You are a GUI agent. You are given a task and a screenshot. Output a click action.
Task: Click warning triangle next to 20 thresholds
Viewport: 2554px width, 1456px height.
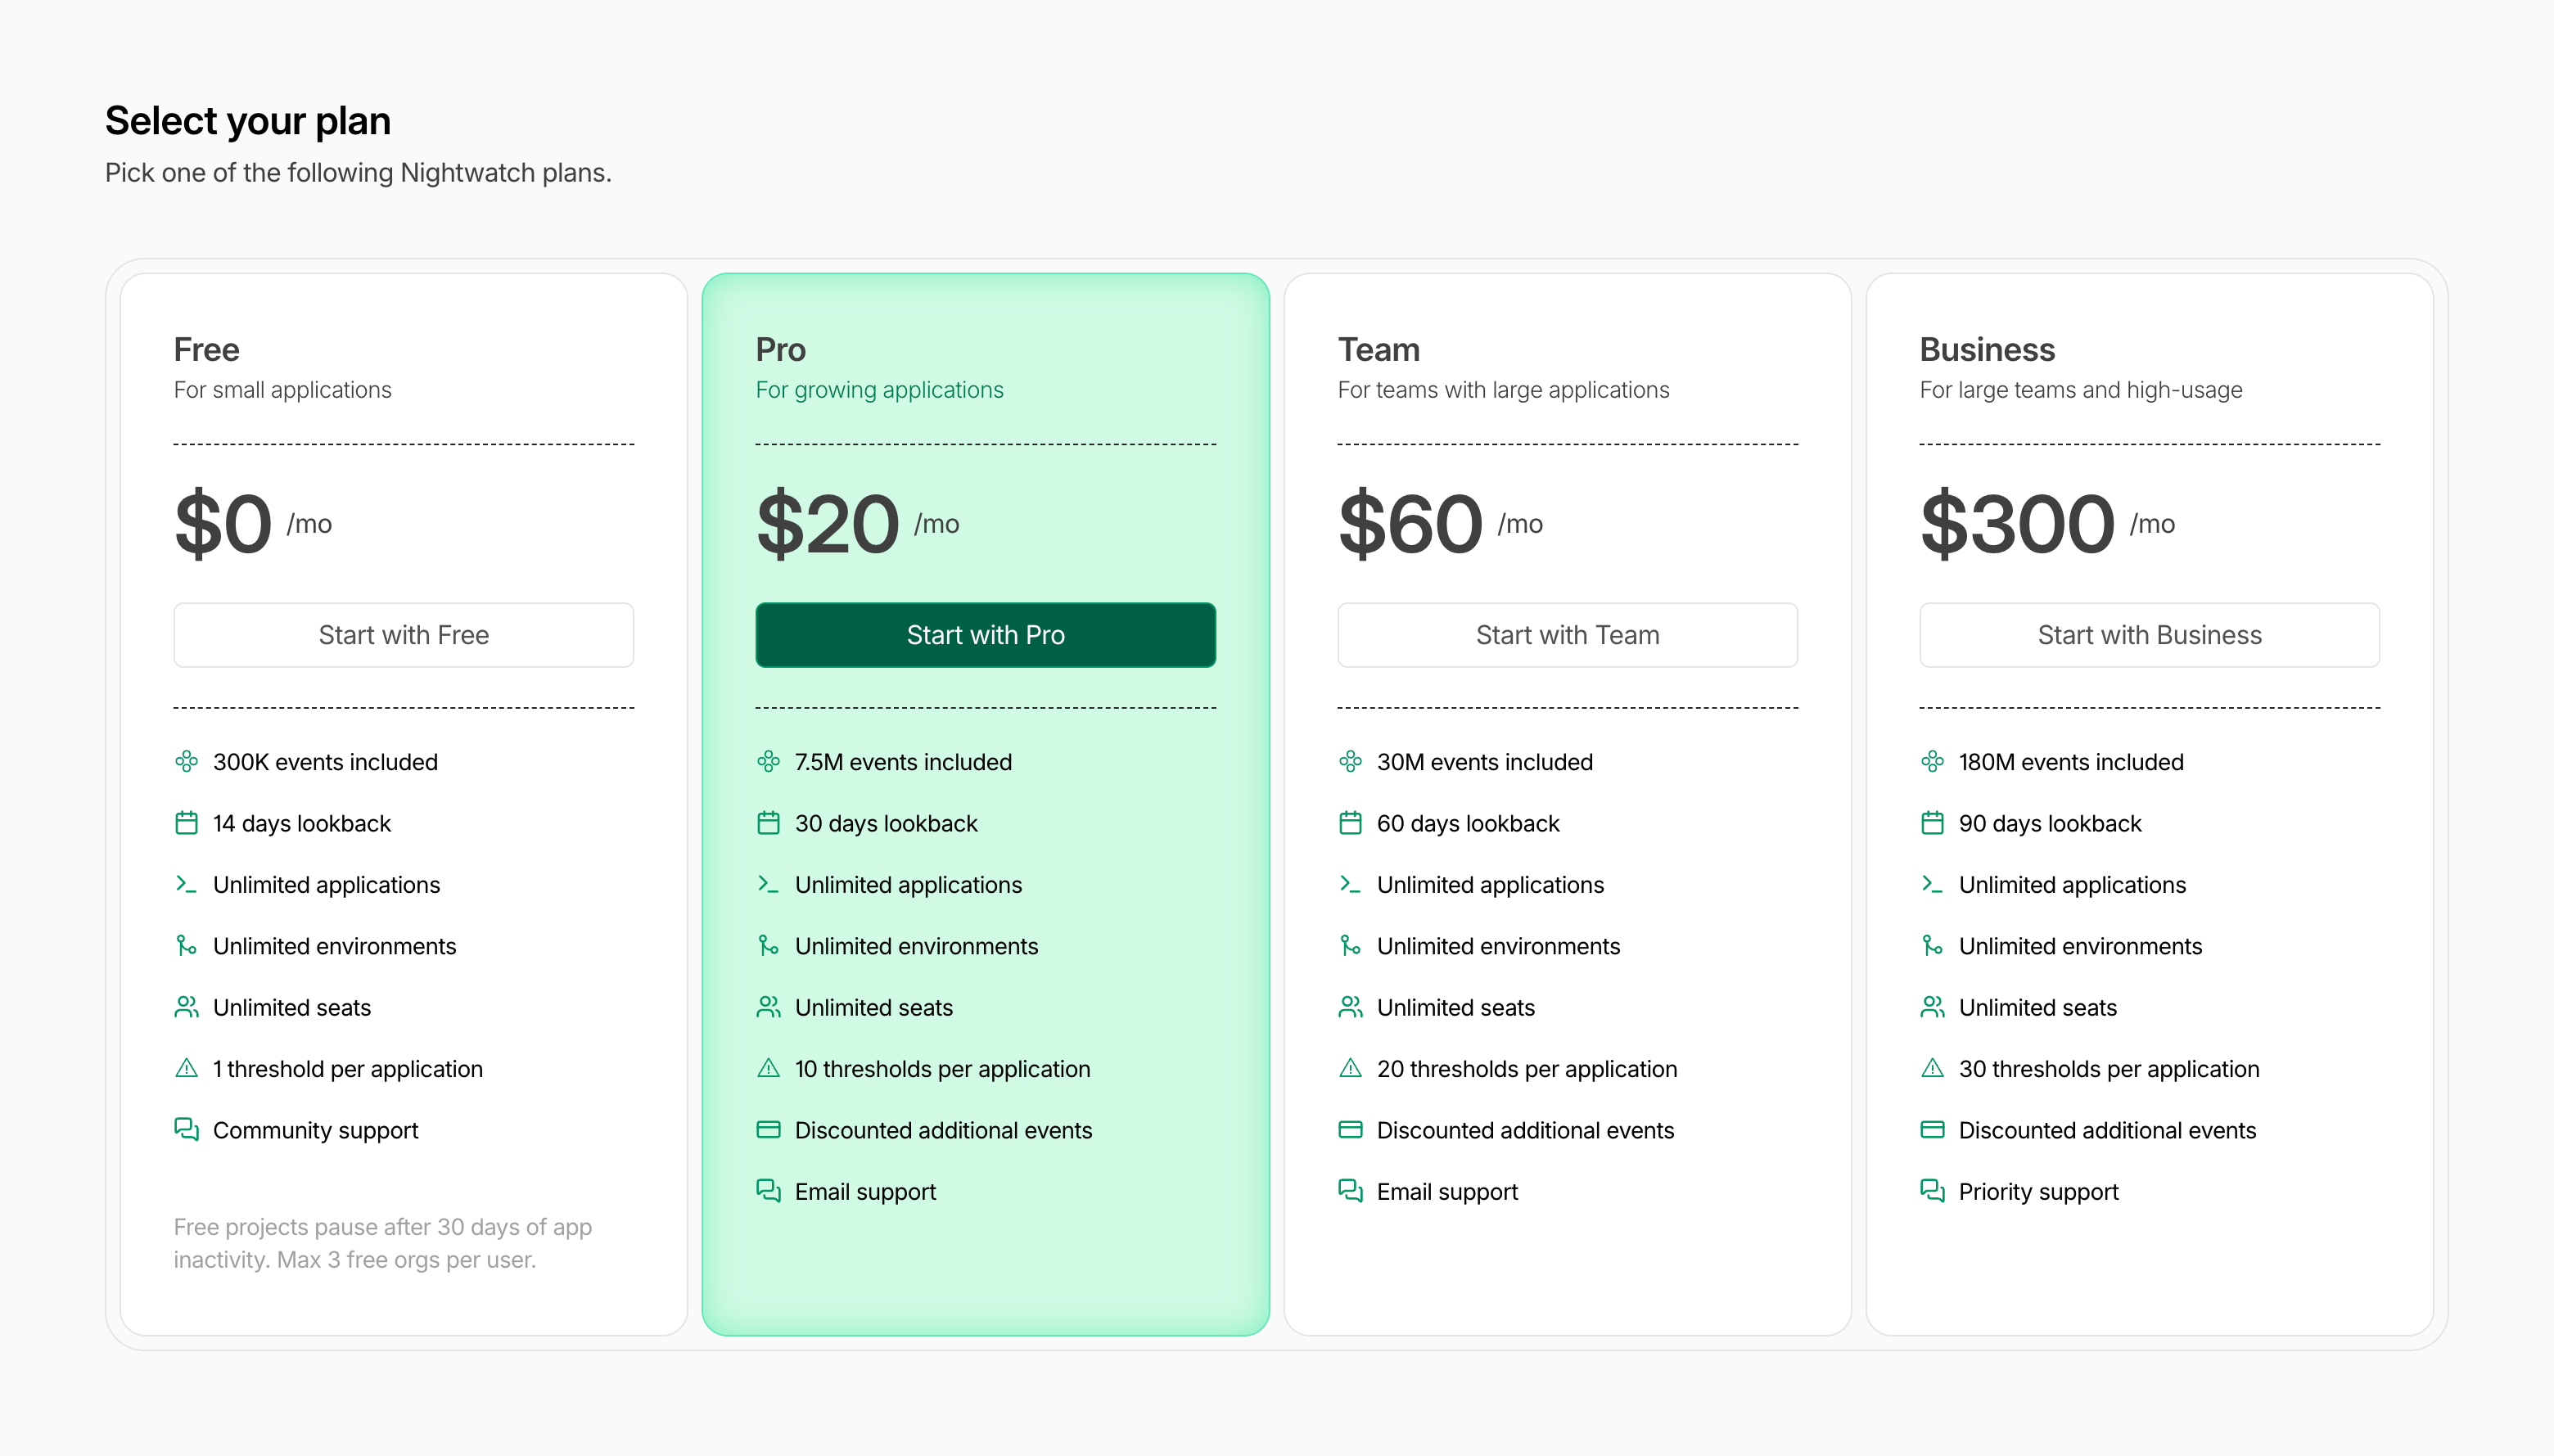(x=1350, y=1068)
